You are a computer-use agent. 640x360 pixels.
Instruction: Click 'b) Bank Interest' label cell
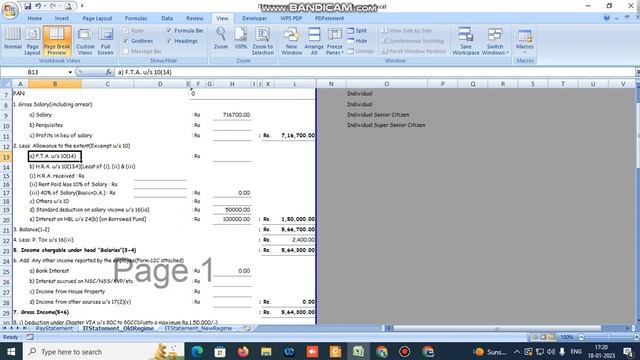[x=49, y=271]
